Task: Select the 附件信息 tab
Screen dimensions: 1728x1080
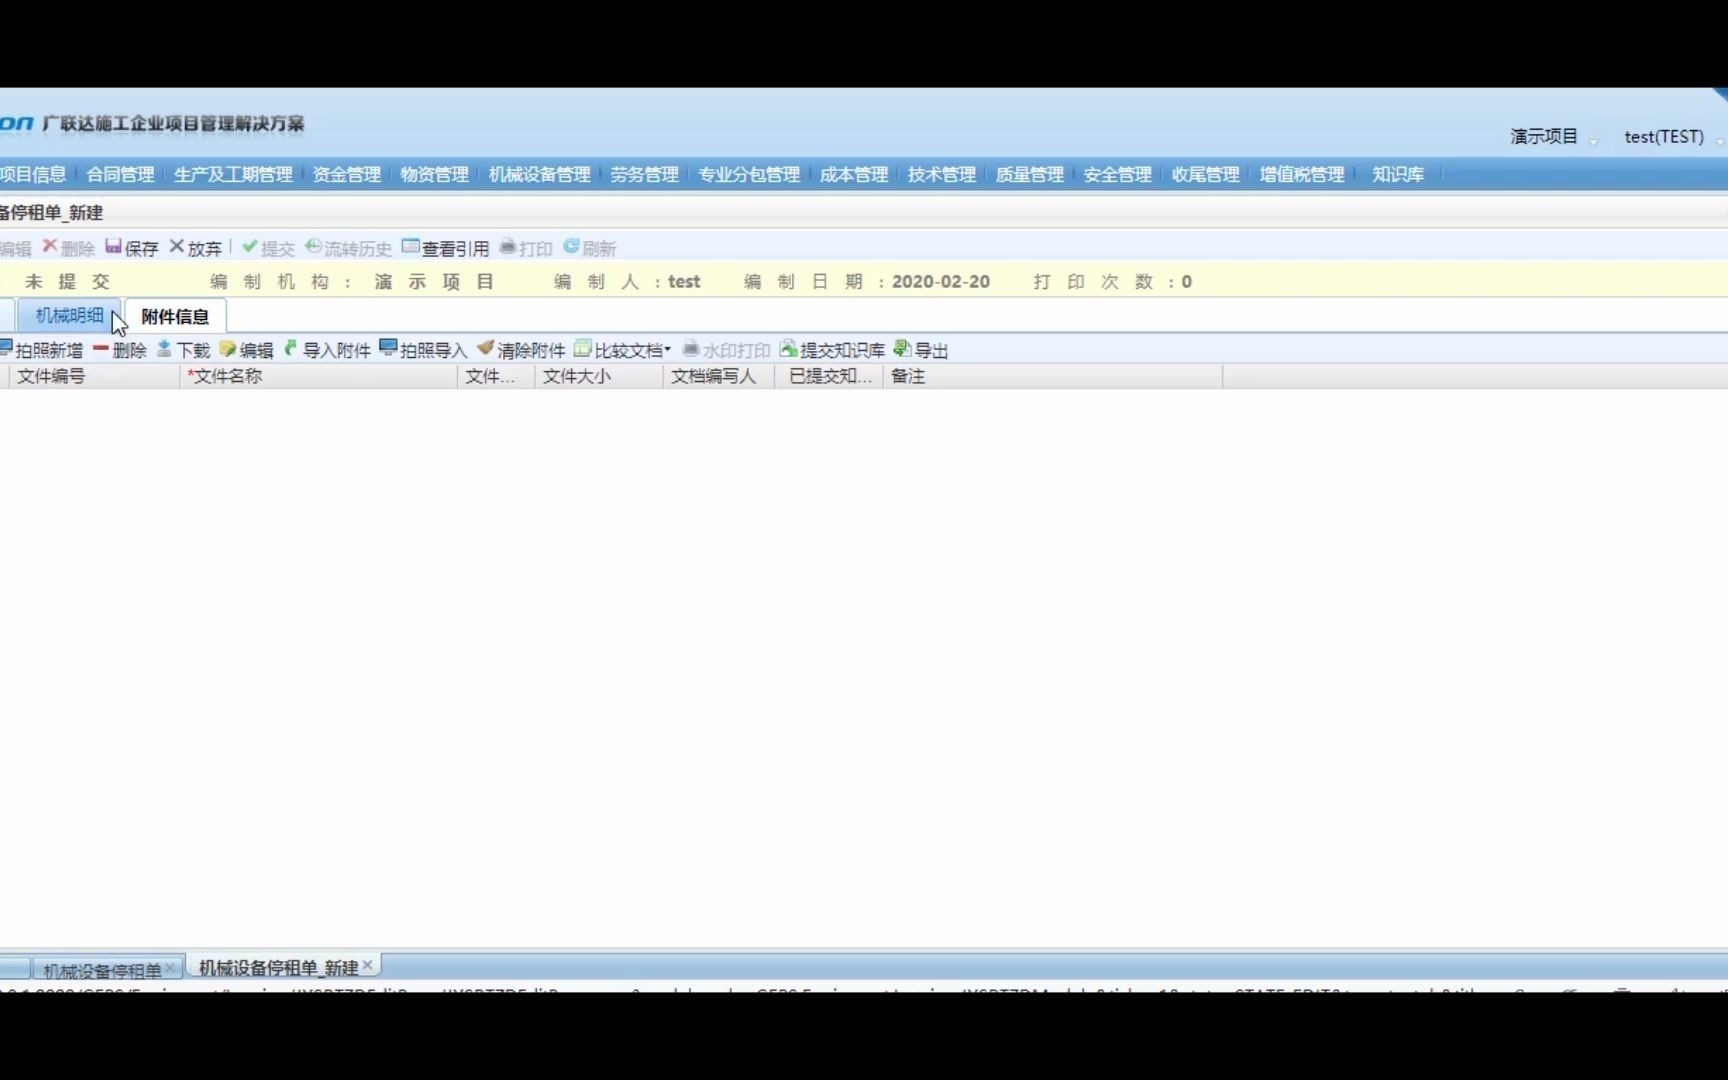Action: pyautogui.click(x=175, y=316)
